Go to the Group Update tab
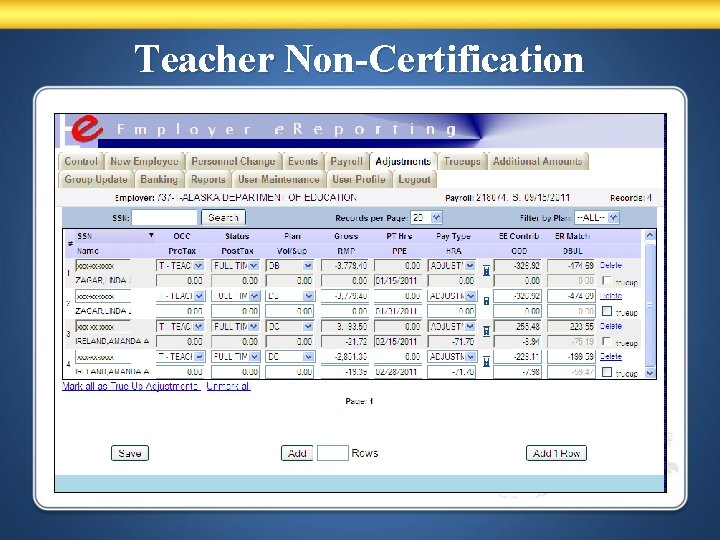 [x=96, y=179]
